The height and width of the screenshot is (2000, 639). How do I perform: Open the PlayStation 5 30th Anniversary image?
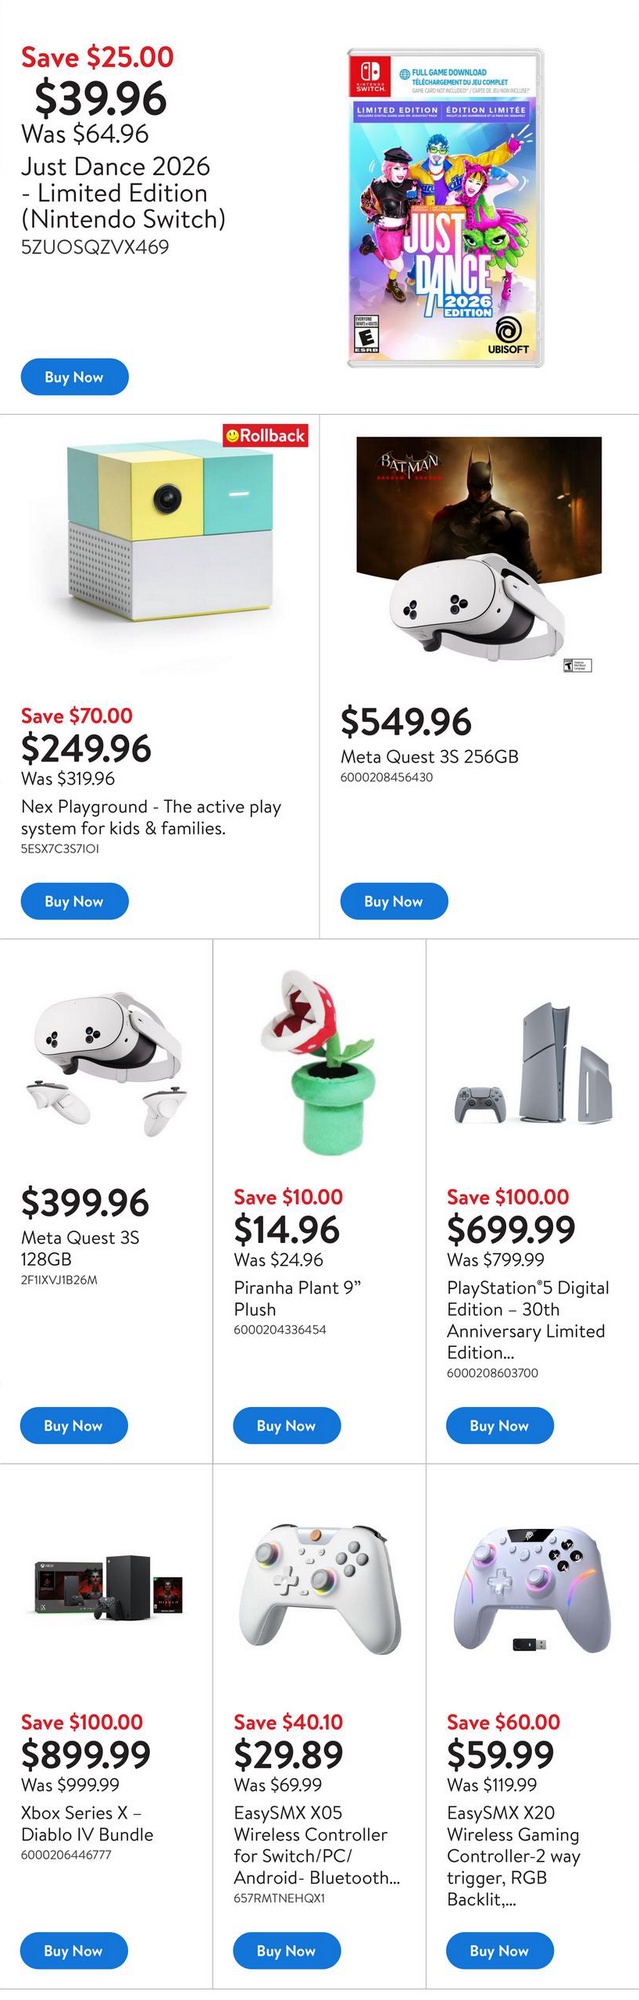coord(532,1063)
